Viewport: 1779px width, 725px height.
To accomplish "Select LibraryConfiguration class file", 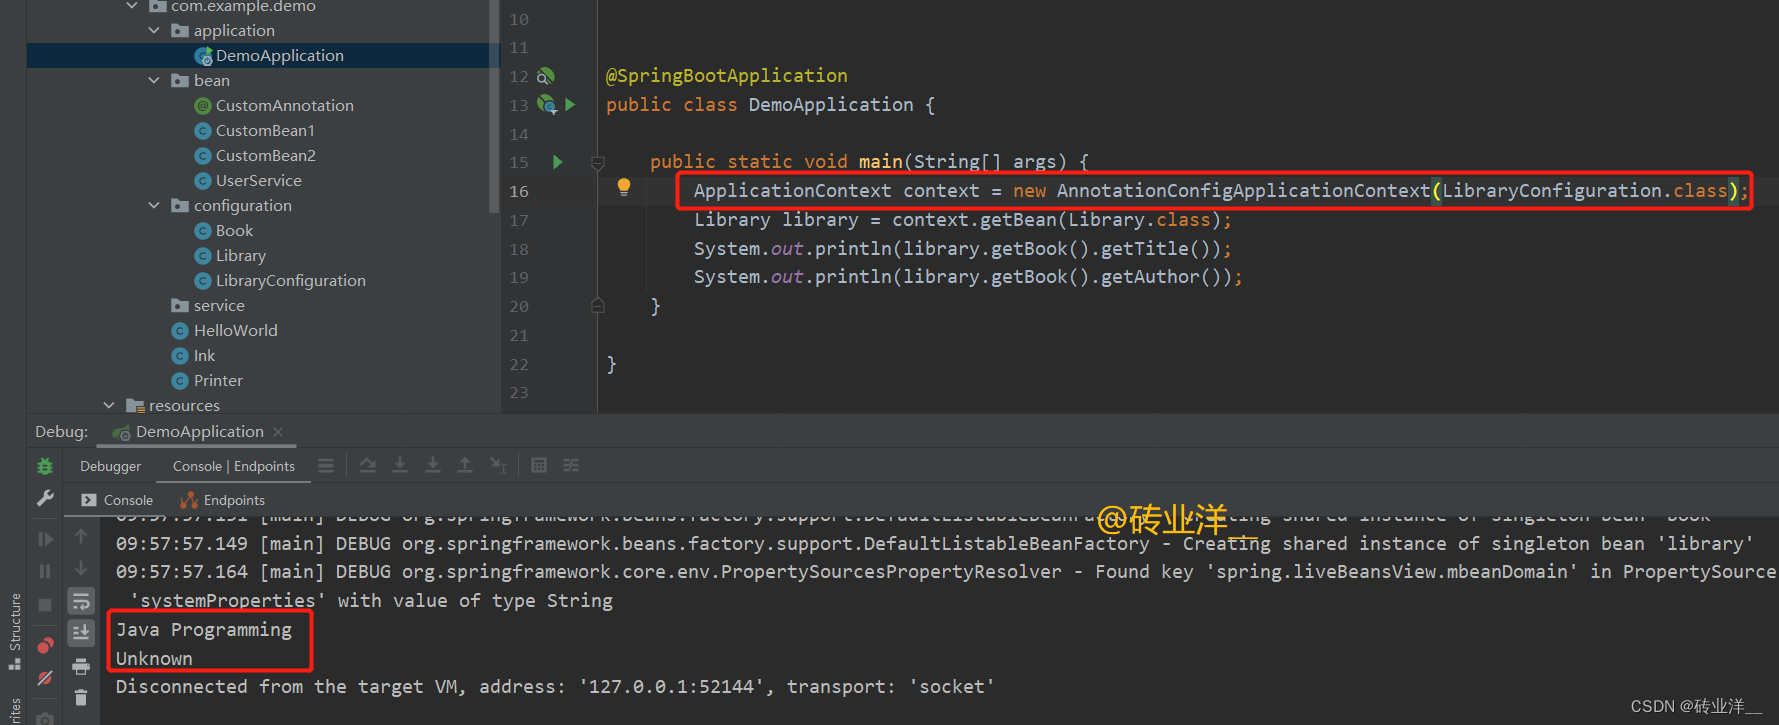I will tap(279, 281).
